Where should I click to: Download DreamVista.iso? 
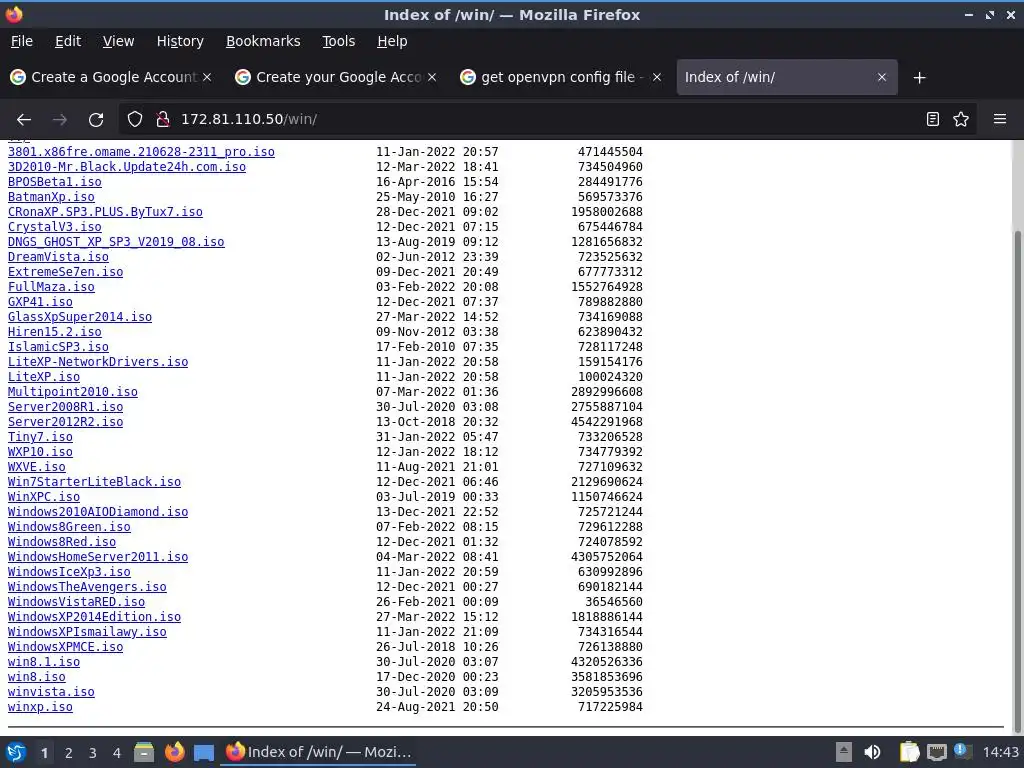click(58, 257)
